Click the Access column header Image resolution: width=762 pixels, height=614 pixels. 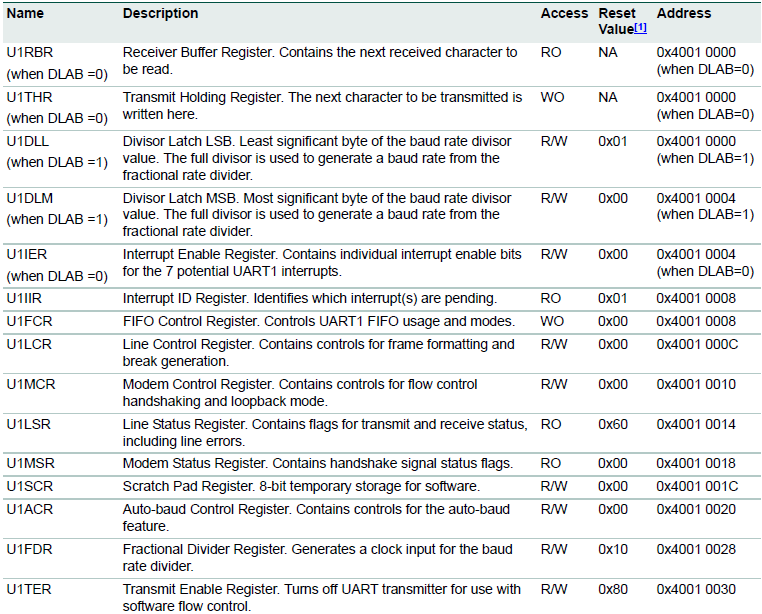[x=564, y=14]
